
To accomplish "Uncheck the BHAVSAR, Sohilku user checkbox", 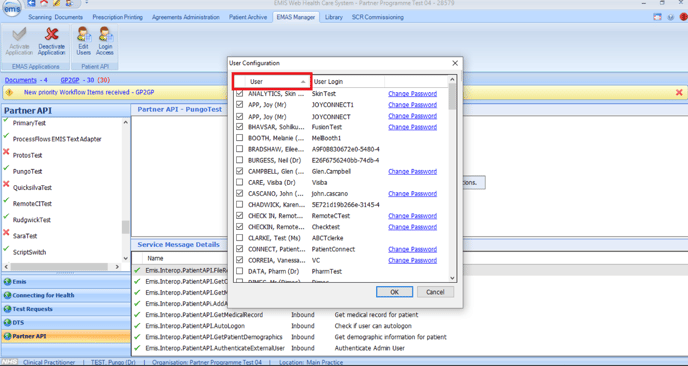I will (240, 127).
